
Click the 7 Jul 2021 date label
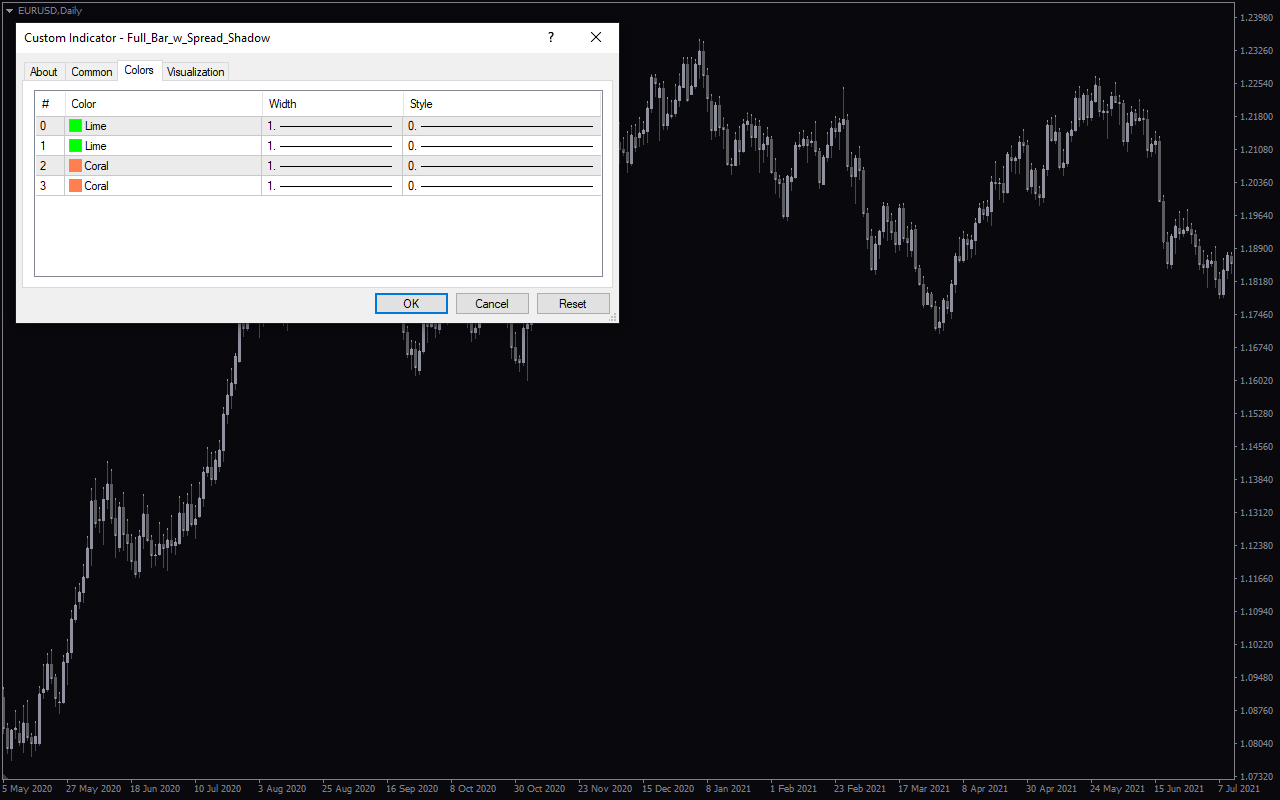[x=1241, y=789]
